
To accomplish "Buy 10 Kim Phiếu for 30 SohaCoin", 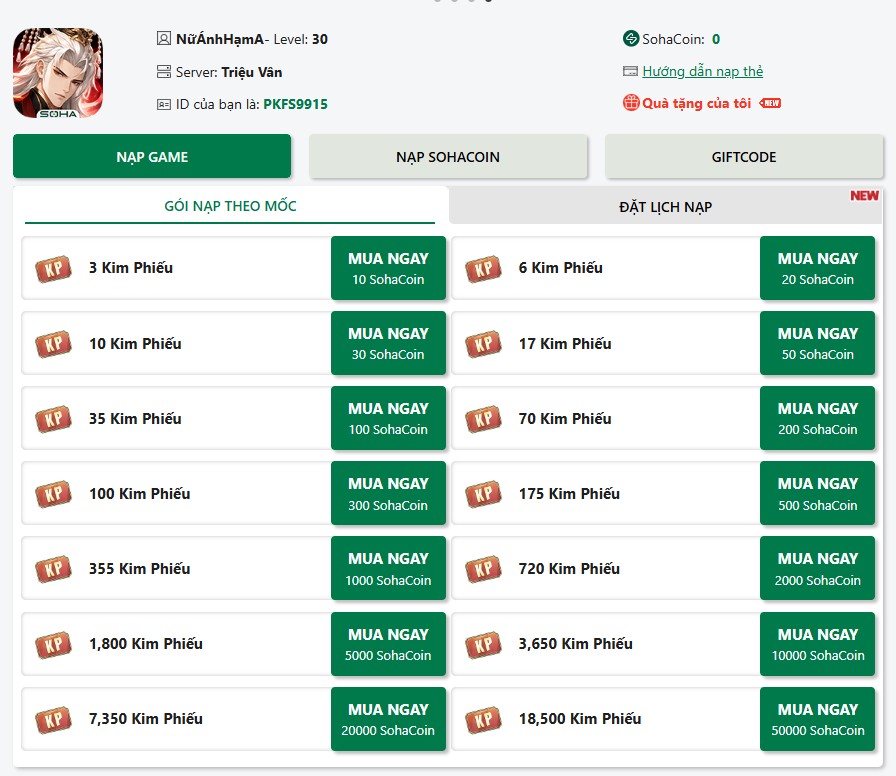I will (x=388, y=343).
